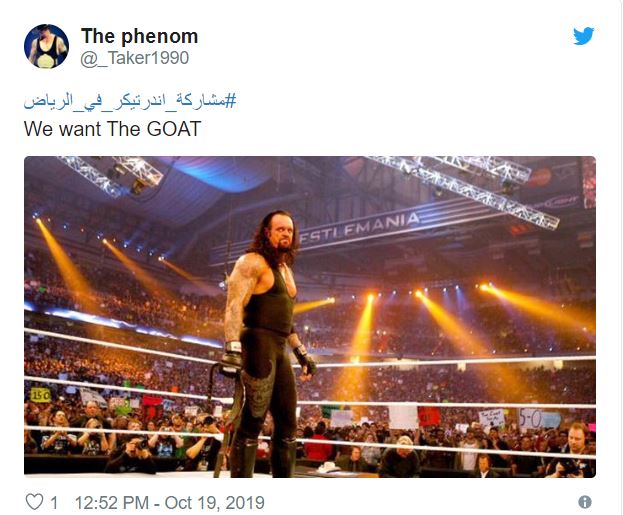This screenshot has height=515, width=623.
Task: Open the timestamp 12:52 PM - Oct 19, 2019
Action: (x=171, y=502)
